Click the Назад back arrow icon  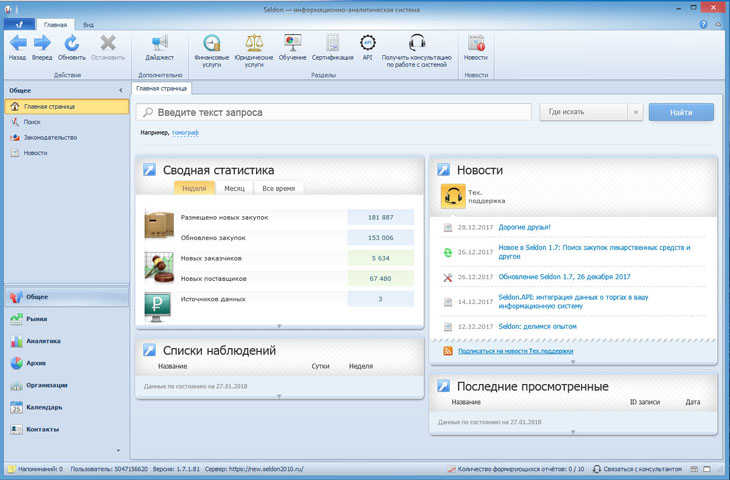pyautogui.click(x=17, y=43)
